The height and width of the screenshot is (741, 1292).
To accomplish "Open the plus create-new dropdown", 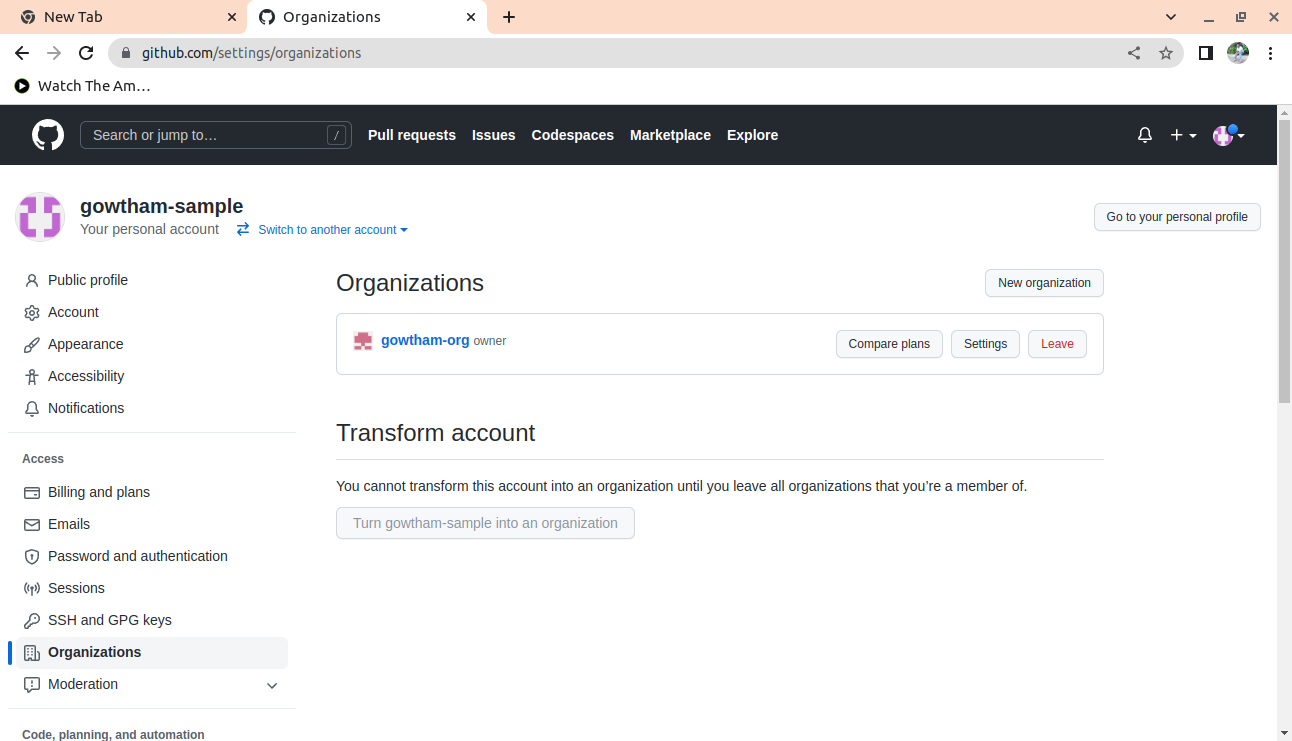I will pyautogui.click(x=1183, y=135).
